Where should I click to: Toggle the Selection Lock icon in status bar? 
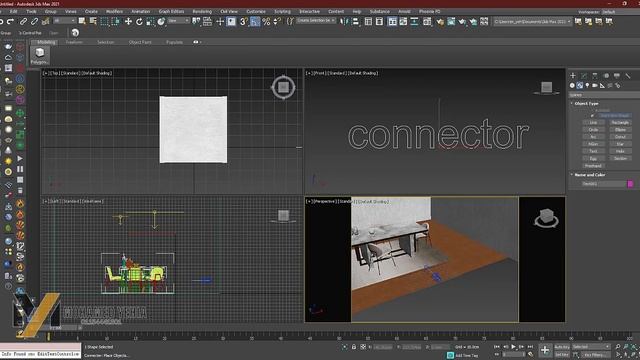click(354, 347)
